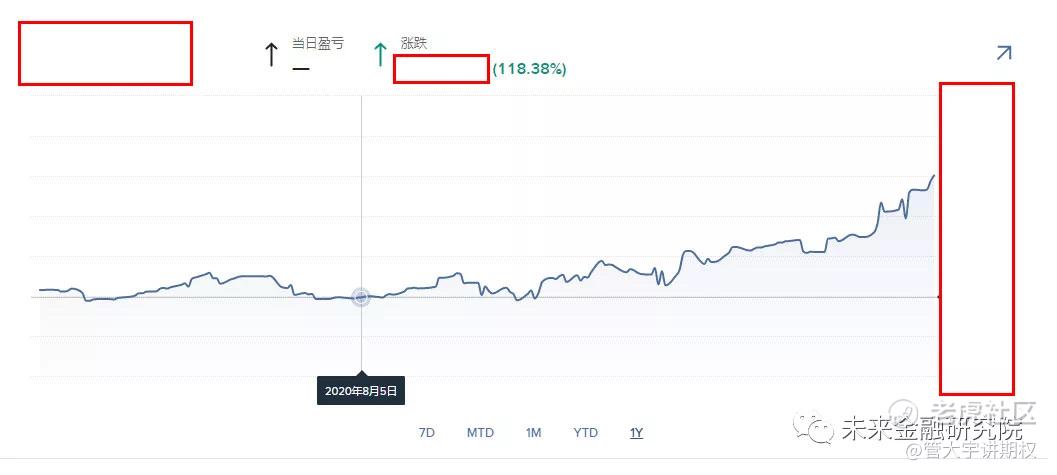Click the WeChat logo in the watermark
The height and width of the screenshot is (475, 1057).
[x=813, y=429]
